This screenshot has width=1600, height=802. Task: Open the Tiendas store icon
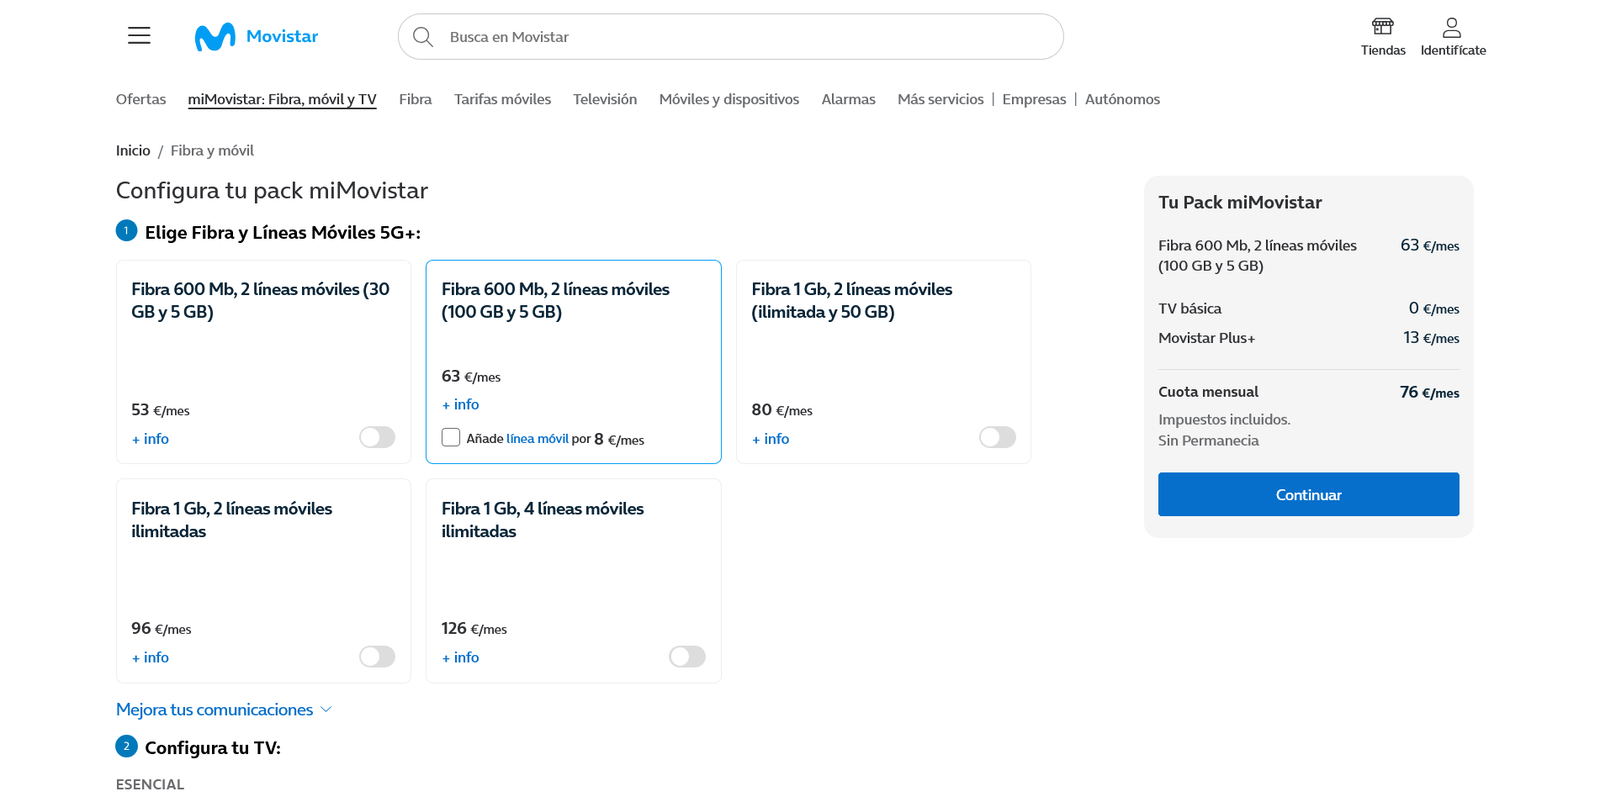(x=1383, y=26)
